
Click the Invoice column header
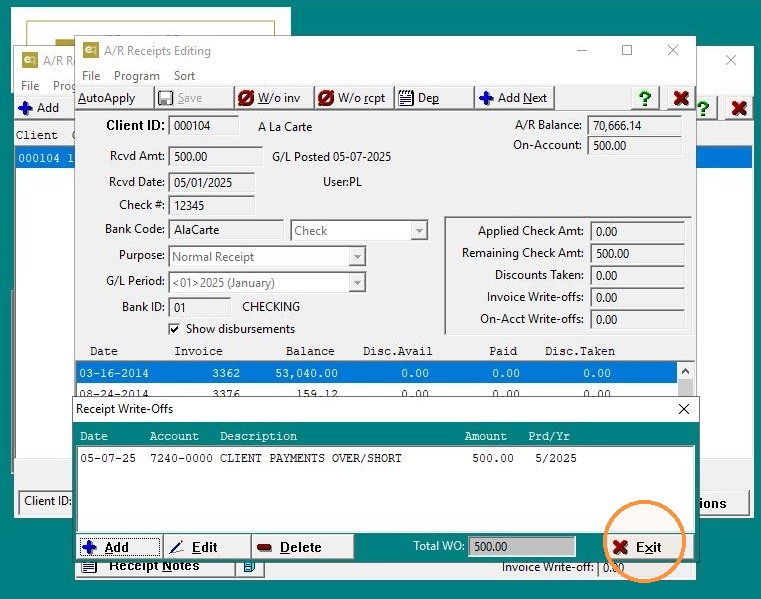tap(198, 351)
